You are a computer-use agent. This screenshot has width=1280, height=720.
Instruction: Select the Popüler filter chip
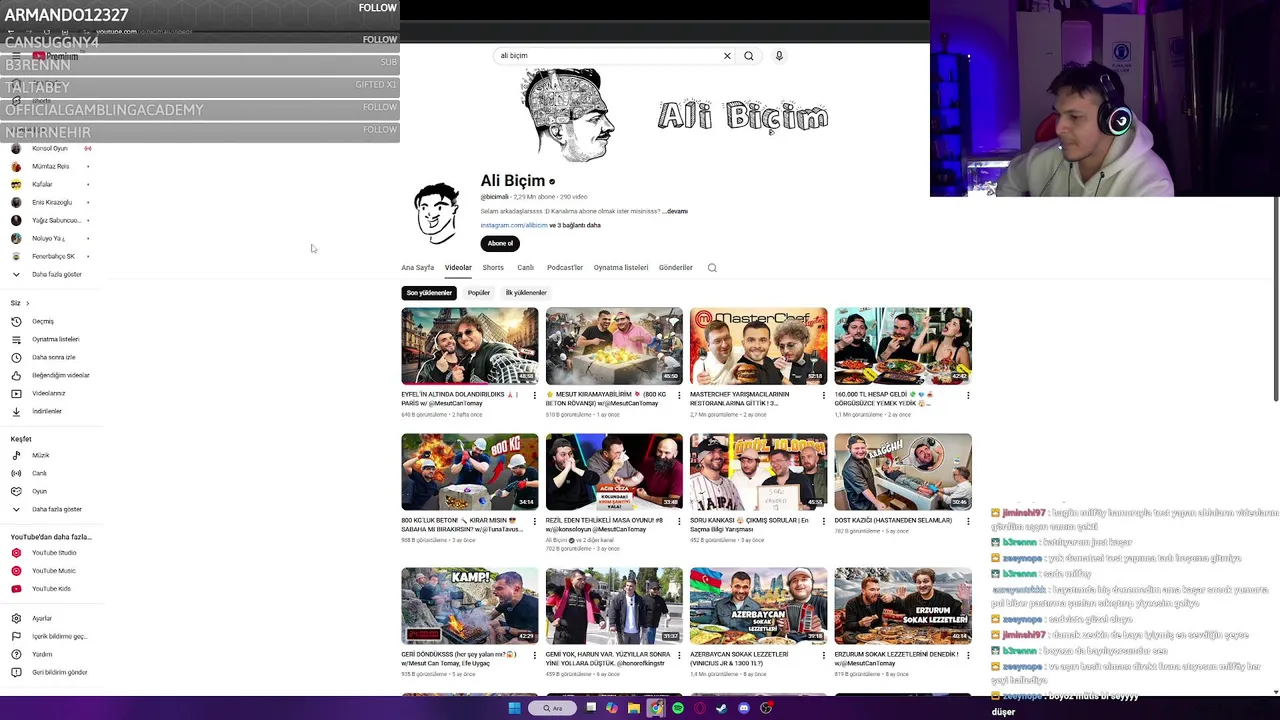click(479, 293)
